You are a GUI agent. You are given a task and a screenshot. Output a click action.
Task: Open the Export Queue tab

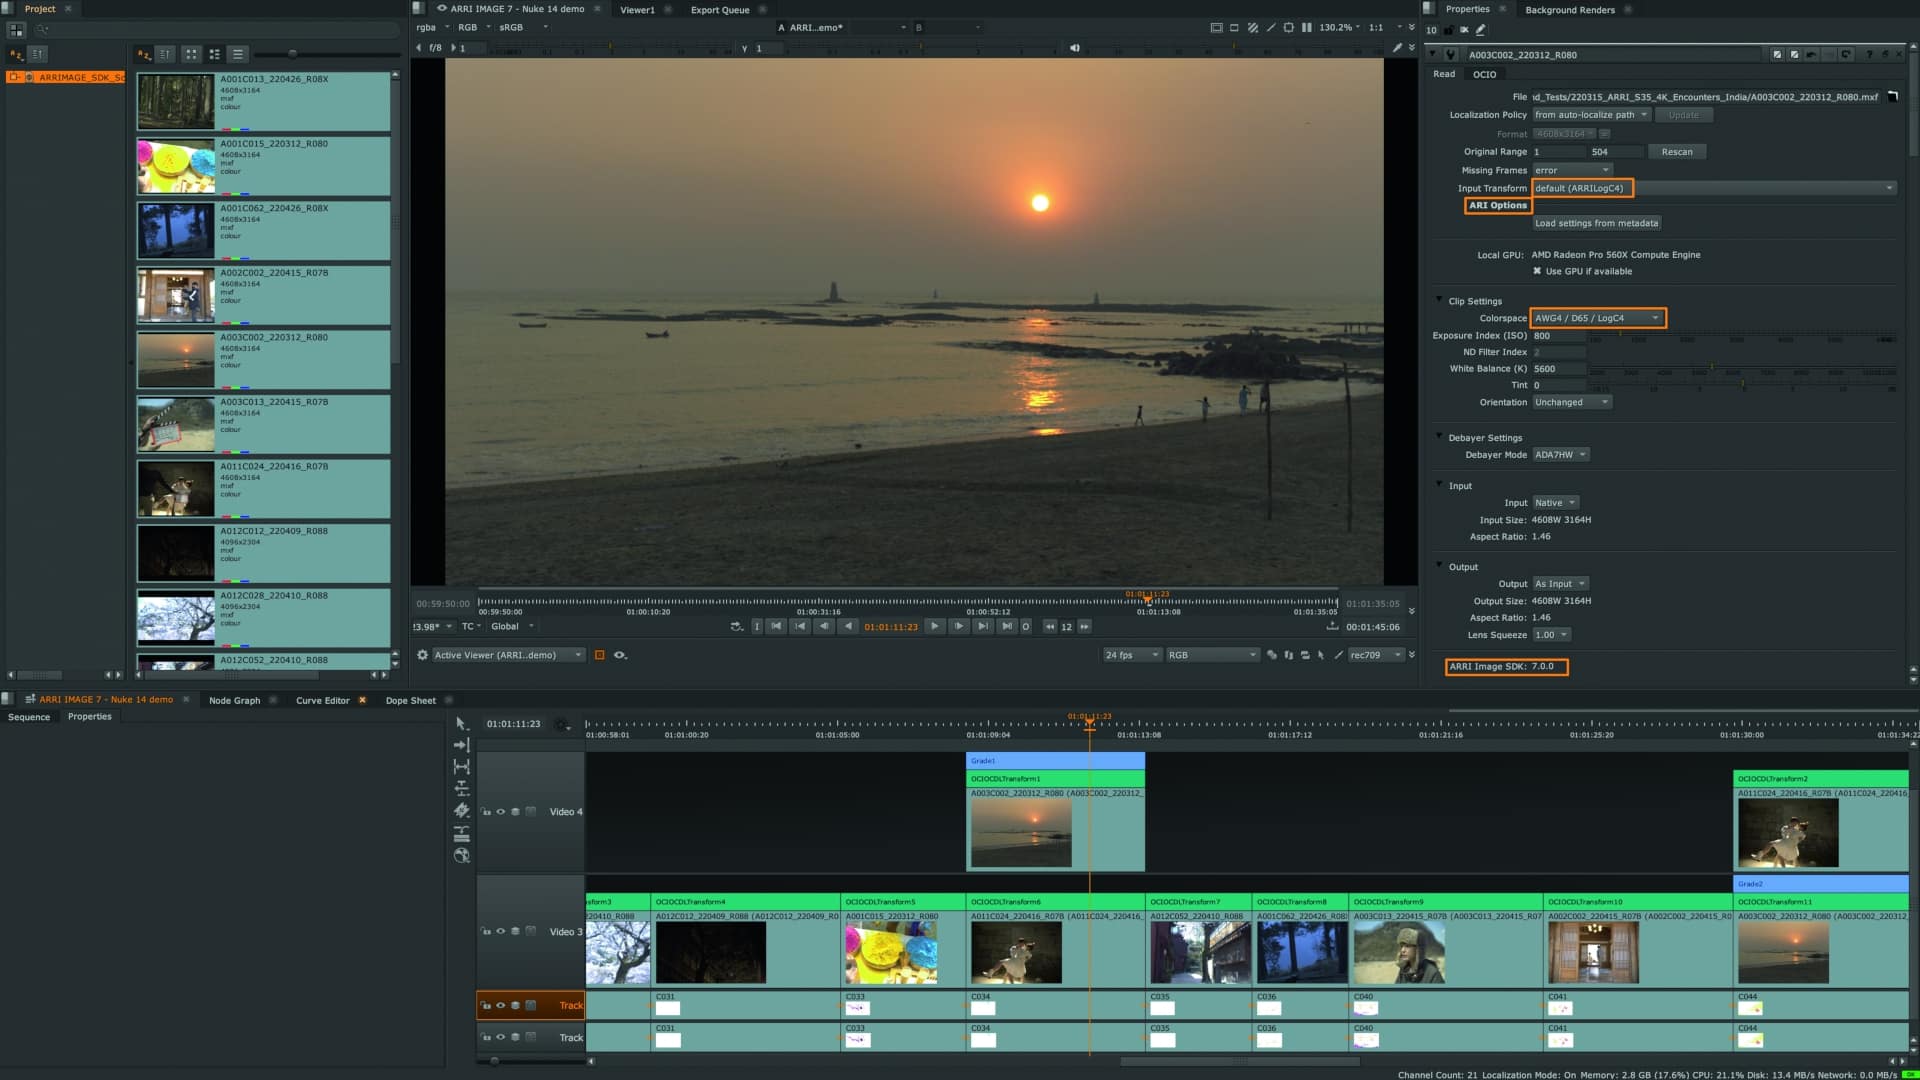coord(719,10)
